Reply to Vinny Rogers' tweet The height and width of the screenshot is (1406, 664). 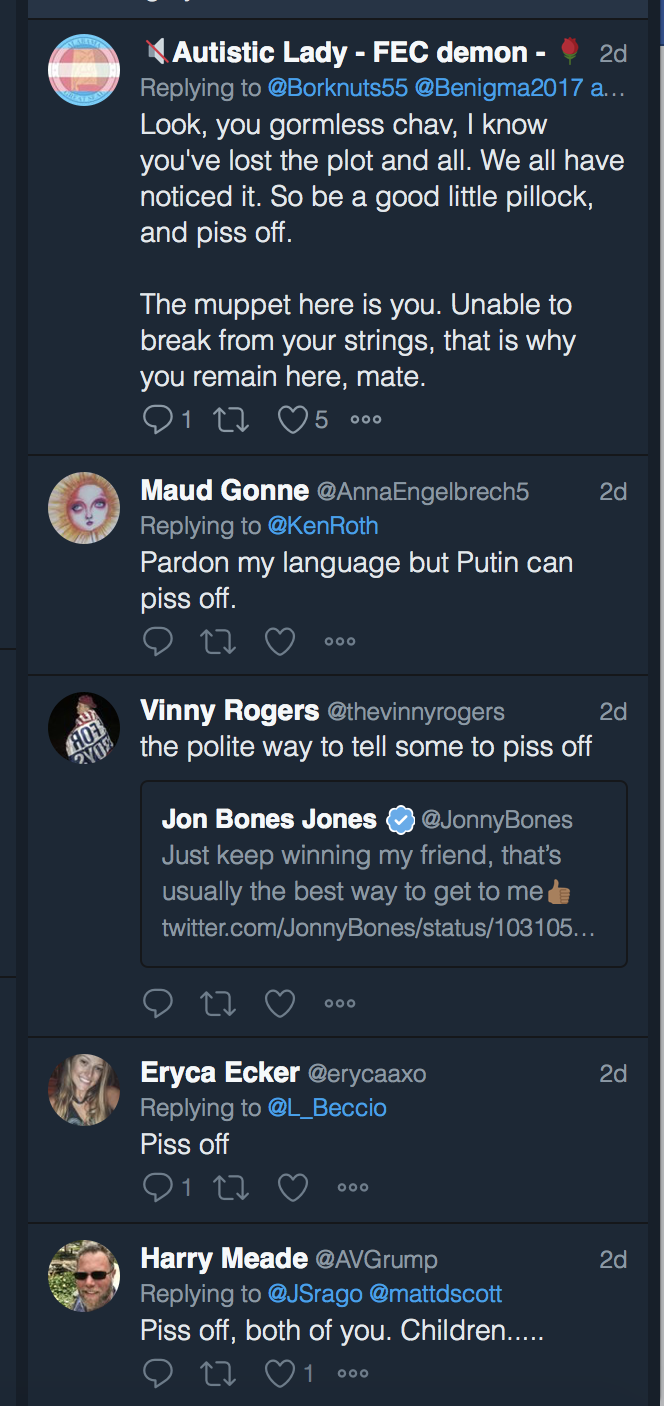158,1003
